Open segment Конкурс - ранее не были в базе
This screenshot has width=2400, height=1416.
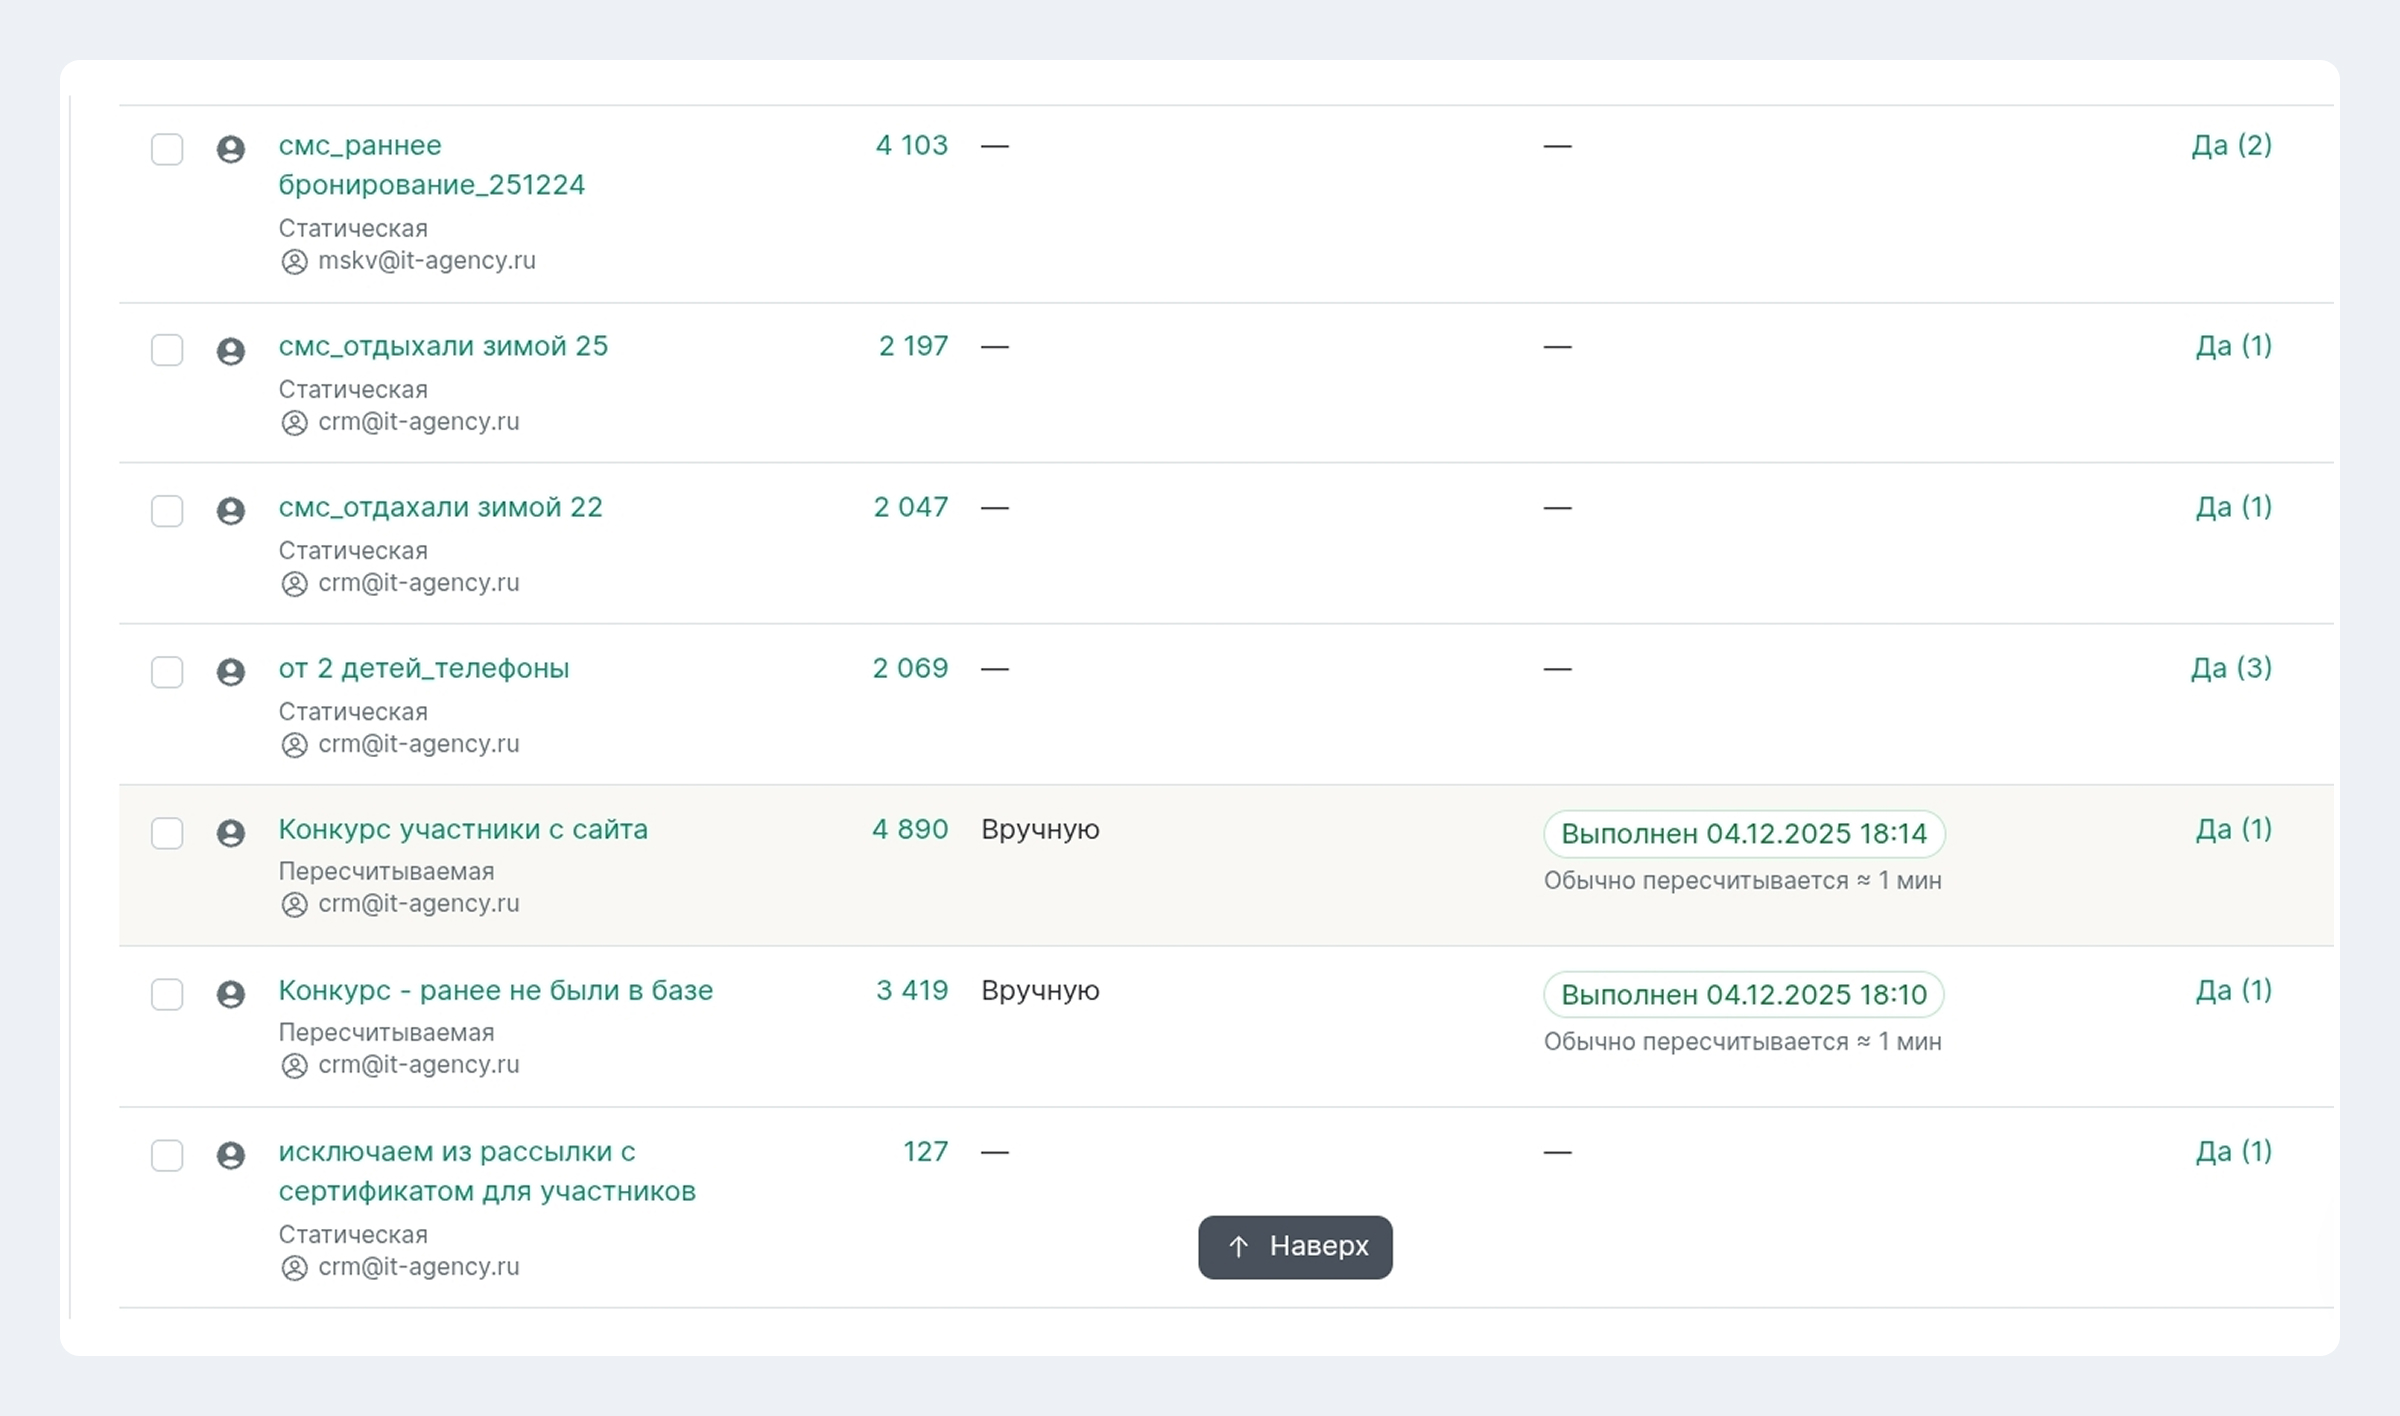[495, 990]
